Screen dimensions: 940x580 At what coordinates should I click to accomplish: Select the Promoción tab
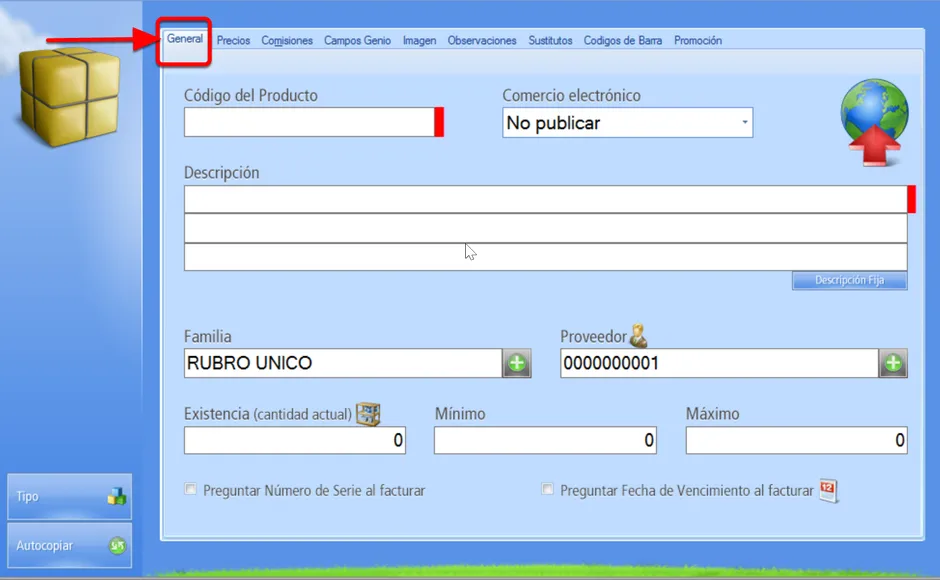pyautogui.click(x=697, y=41)
